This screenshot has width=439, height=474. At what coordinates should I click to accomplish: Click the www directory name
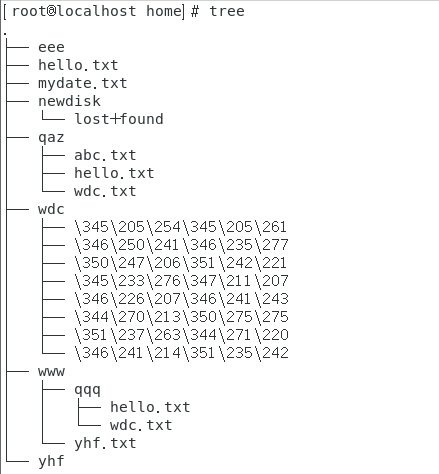(x=51, y=372)
